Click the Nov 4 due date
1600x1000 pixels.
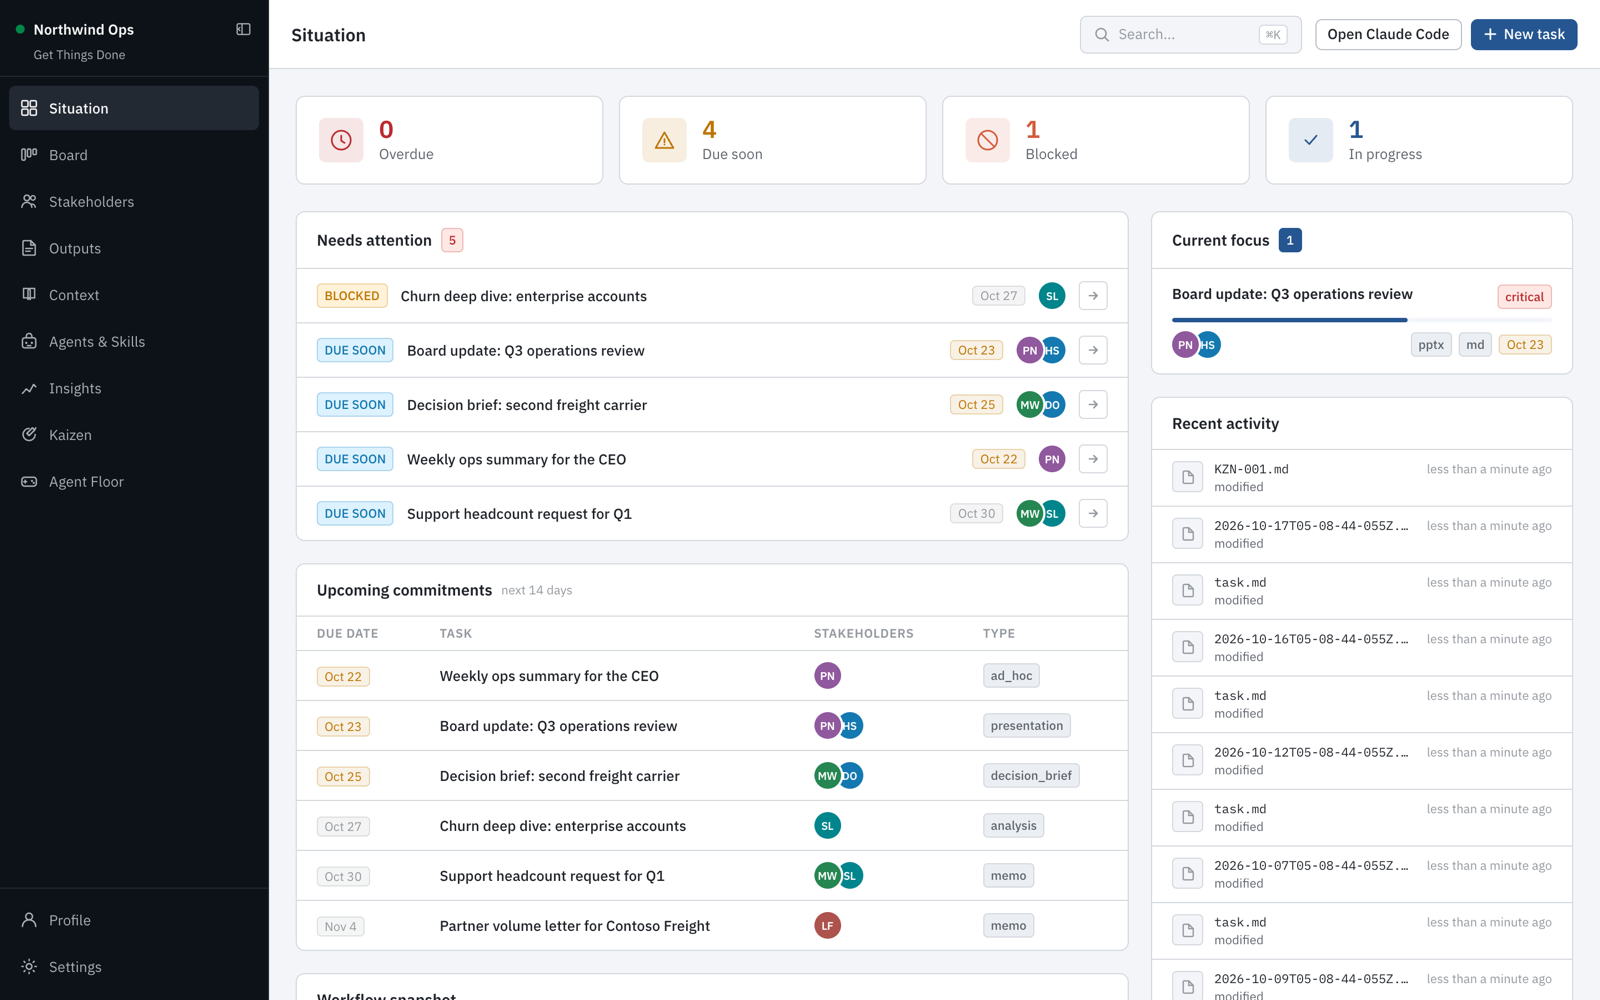pos(340,927)
